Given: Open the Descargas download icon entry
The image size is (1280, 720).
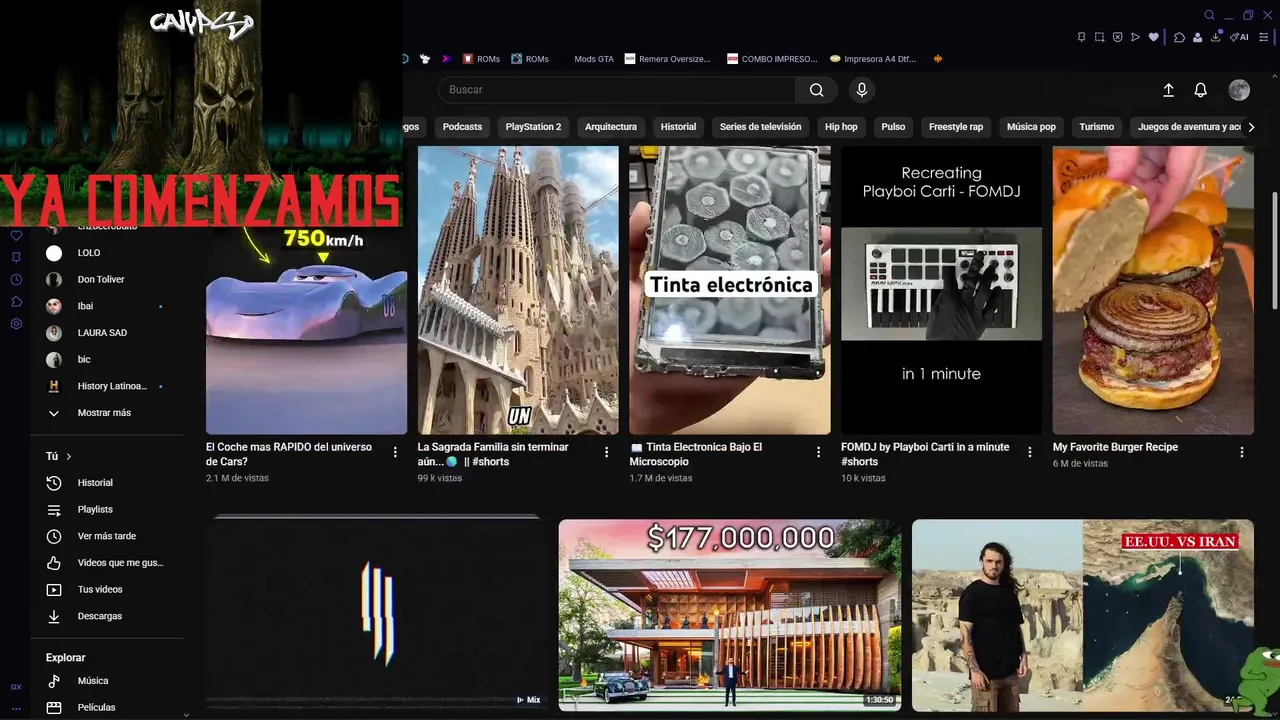Looking at the screenshot, I should [x=54, y=616].
